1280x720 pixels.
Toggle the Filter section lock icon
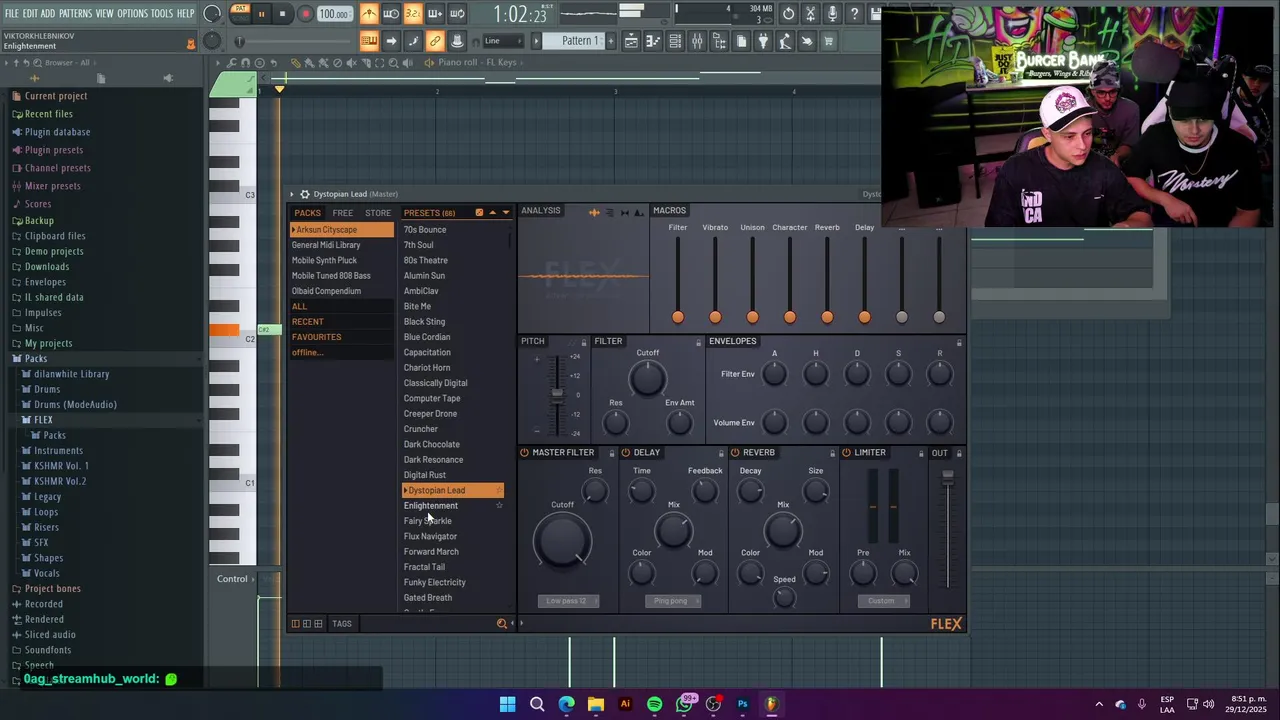click(699, 342)
